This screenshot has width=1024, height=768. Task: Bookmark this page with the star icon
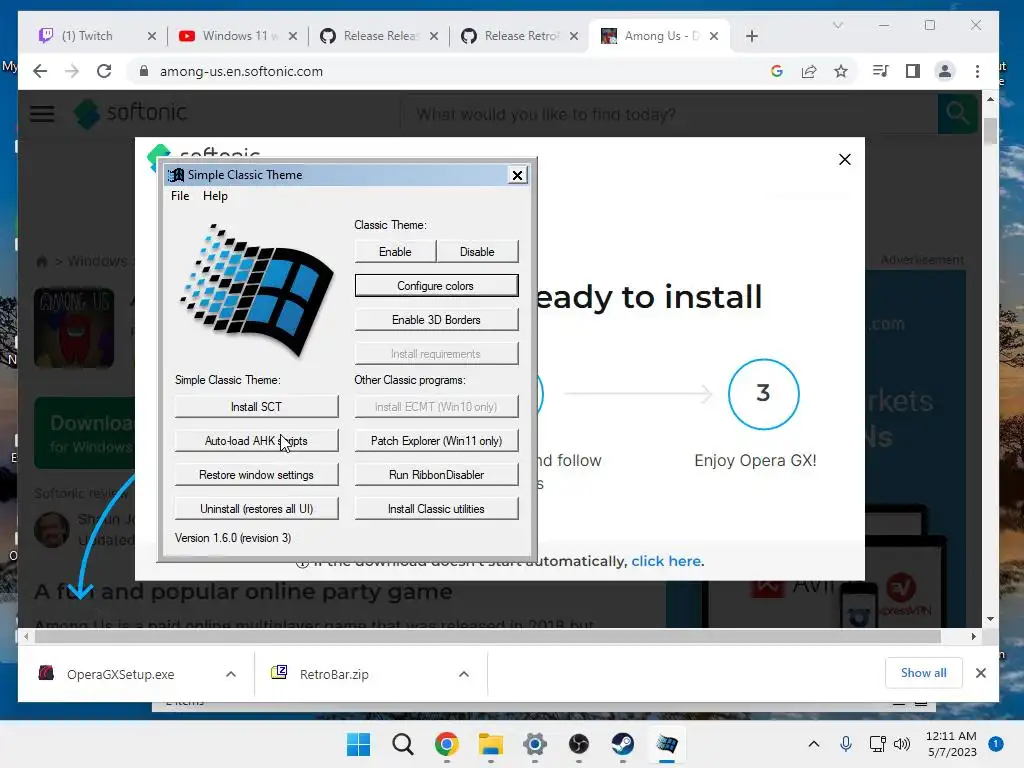(x=840, y=71)
